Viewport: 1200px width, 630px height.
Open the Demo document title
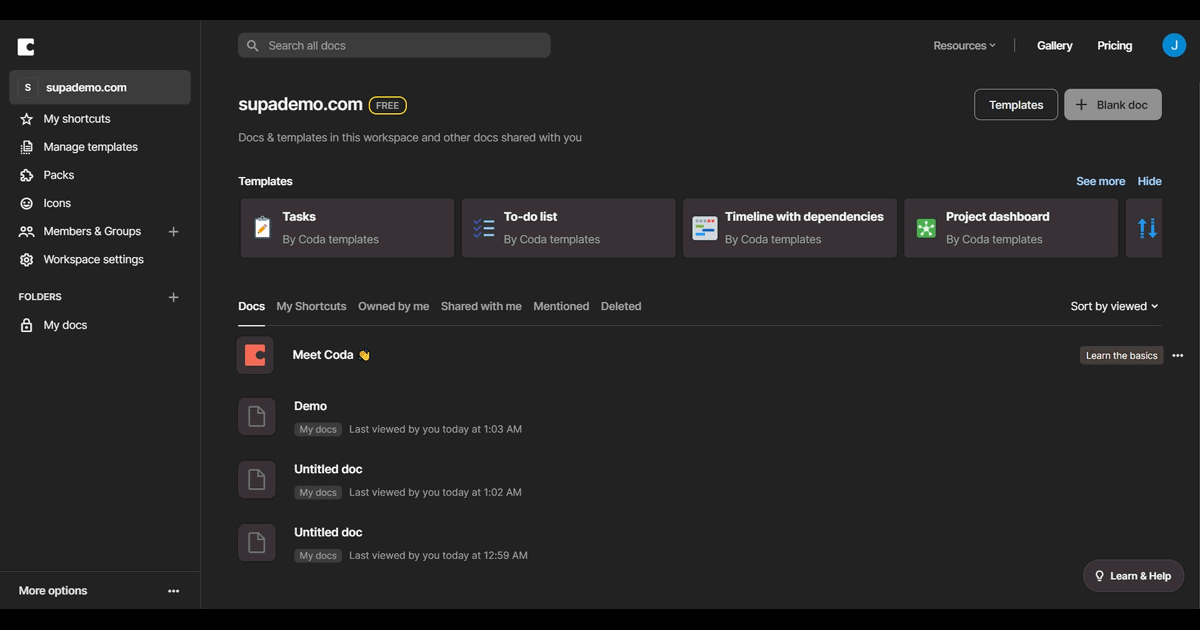click(310, 406)
